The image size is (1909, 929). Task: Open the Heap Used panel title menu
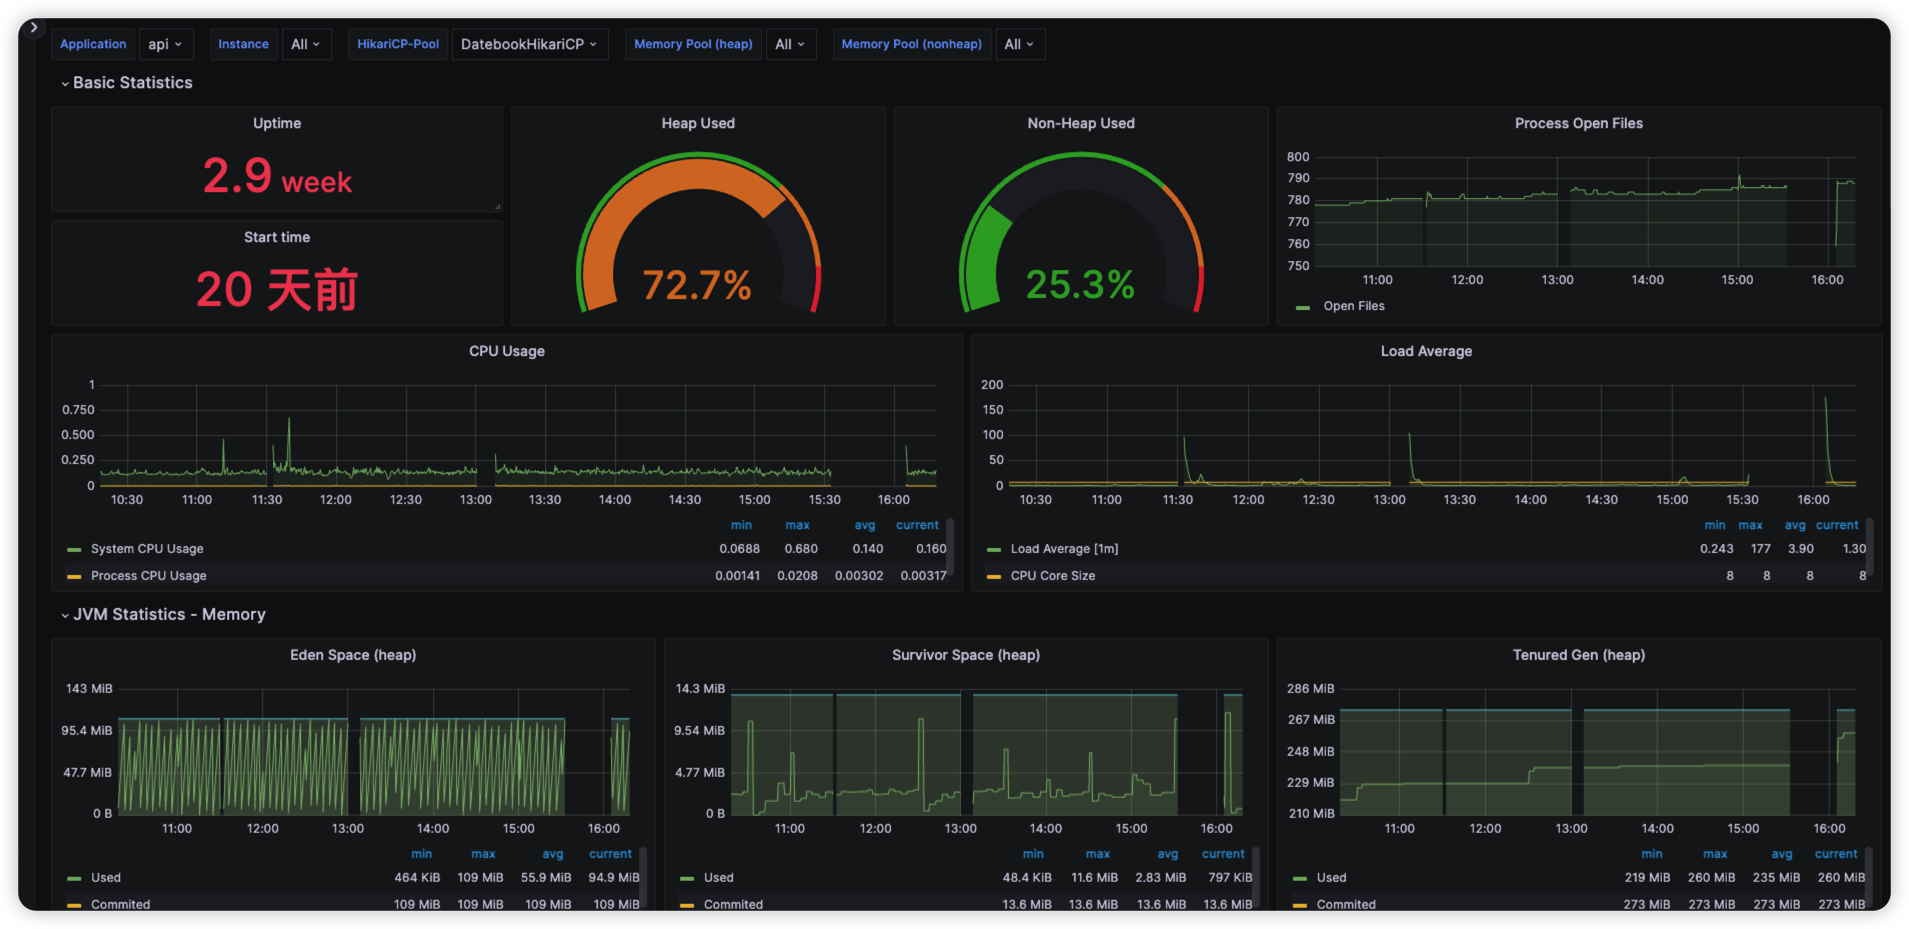[698, 123]
